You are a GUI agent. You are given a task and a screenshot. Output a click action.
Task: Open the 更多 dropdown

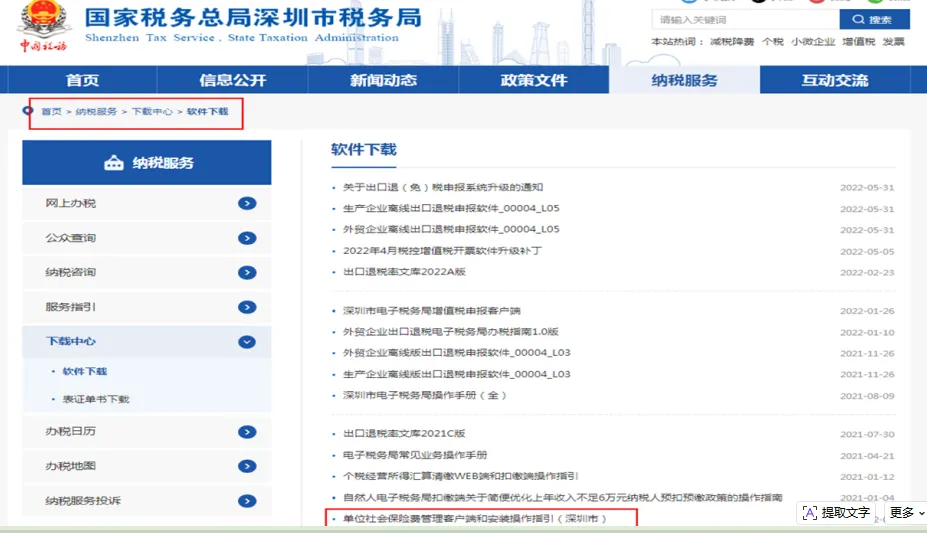click(x=906, y=512)
